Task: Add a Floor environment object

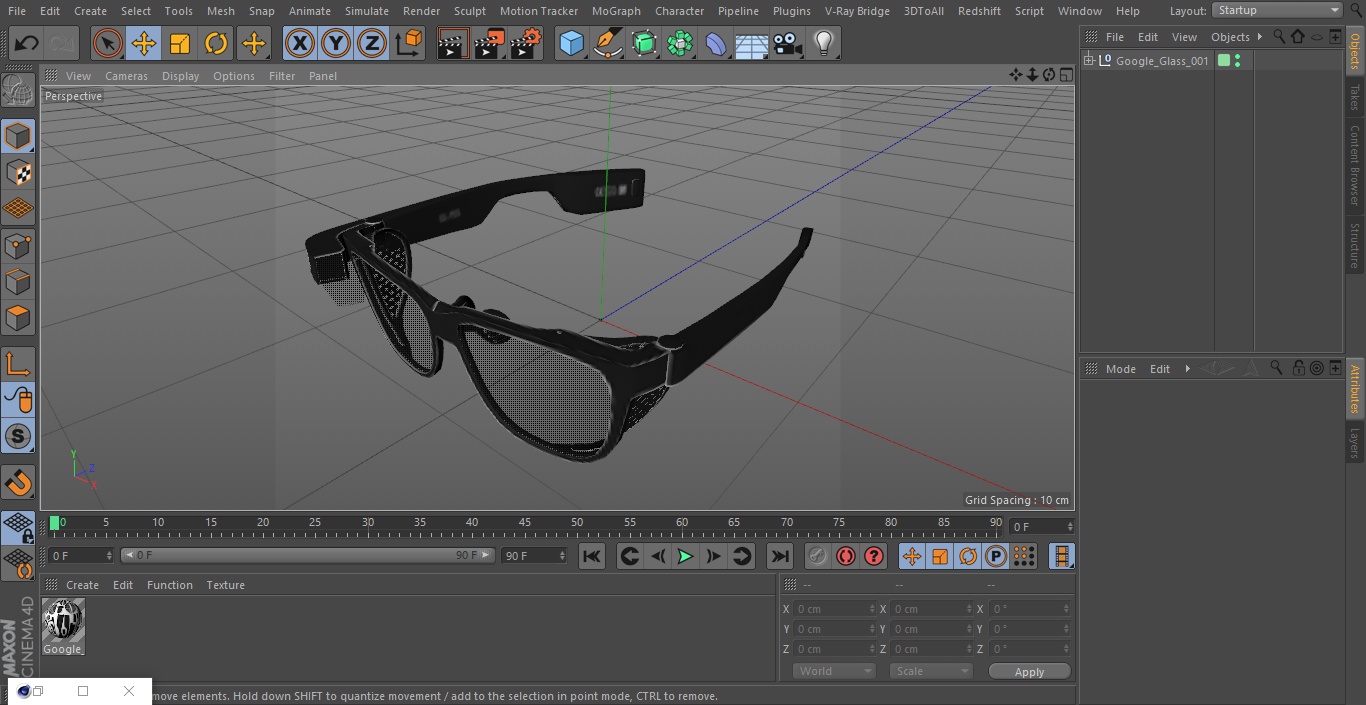Action: (x=752, y=43)
